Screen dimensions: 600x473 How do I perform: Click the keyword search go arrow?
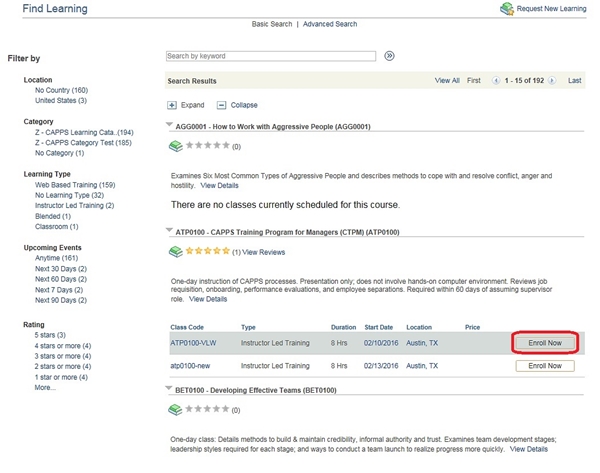pos(390,57)
